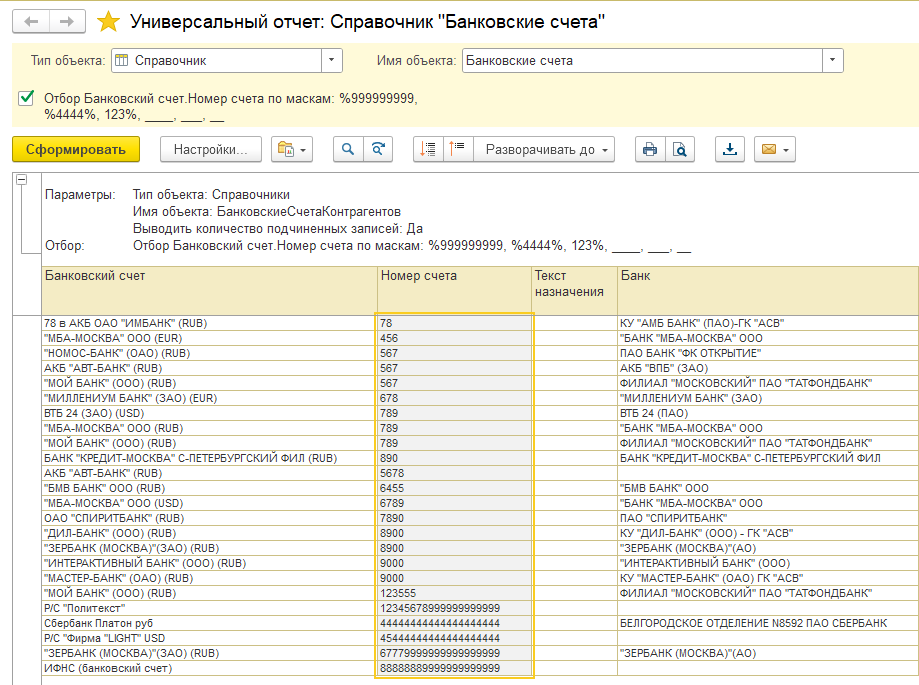Open the Тип объекта dropdown arrow
Viewport: 919px width, 685px height.
pyautogui.click(x=332, y=60)
